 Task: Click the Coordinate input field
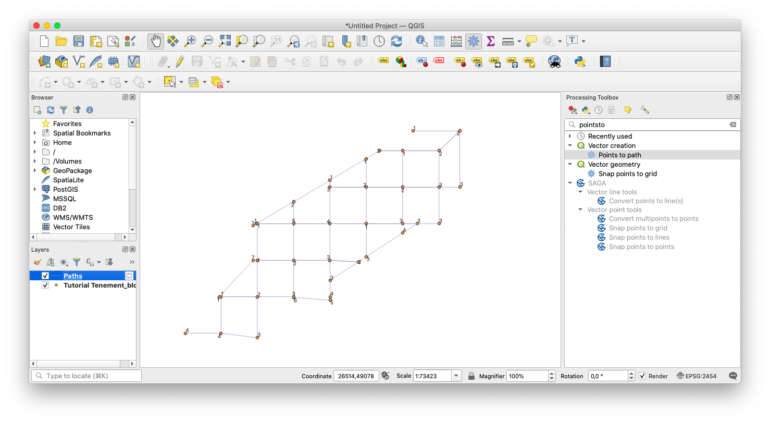[356, 376]
